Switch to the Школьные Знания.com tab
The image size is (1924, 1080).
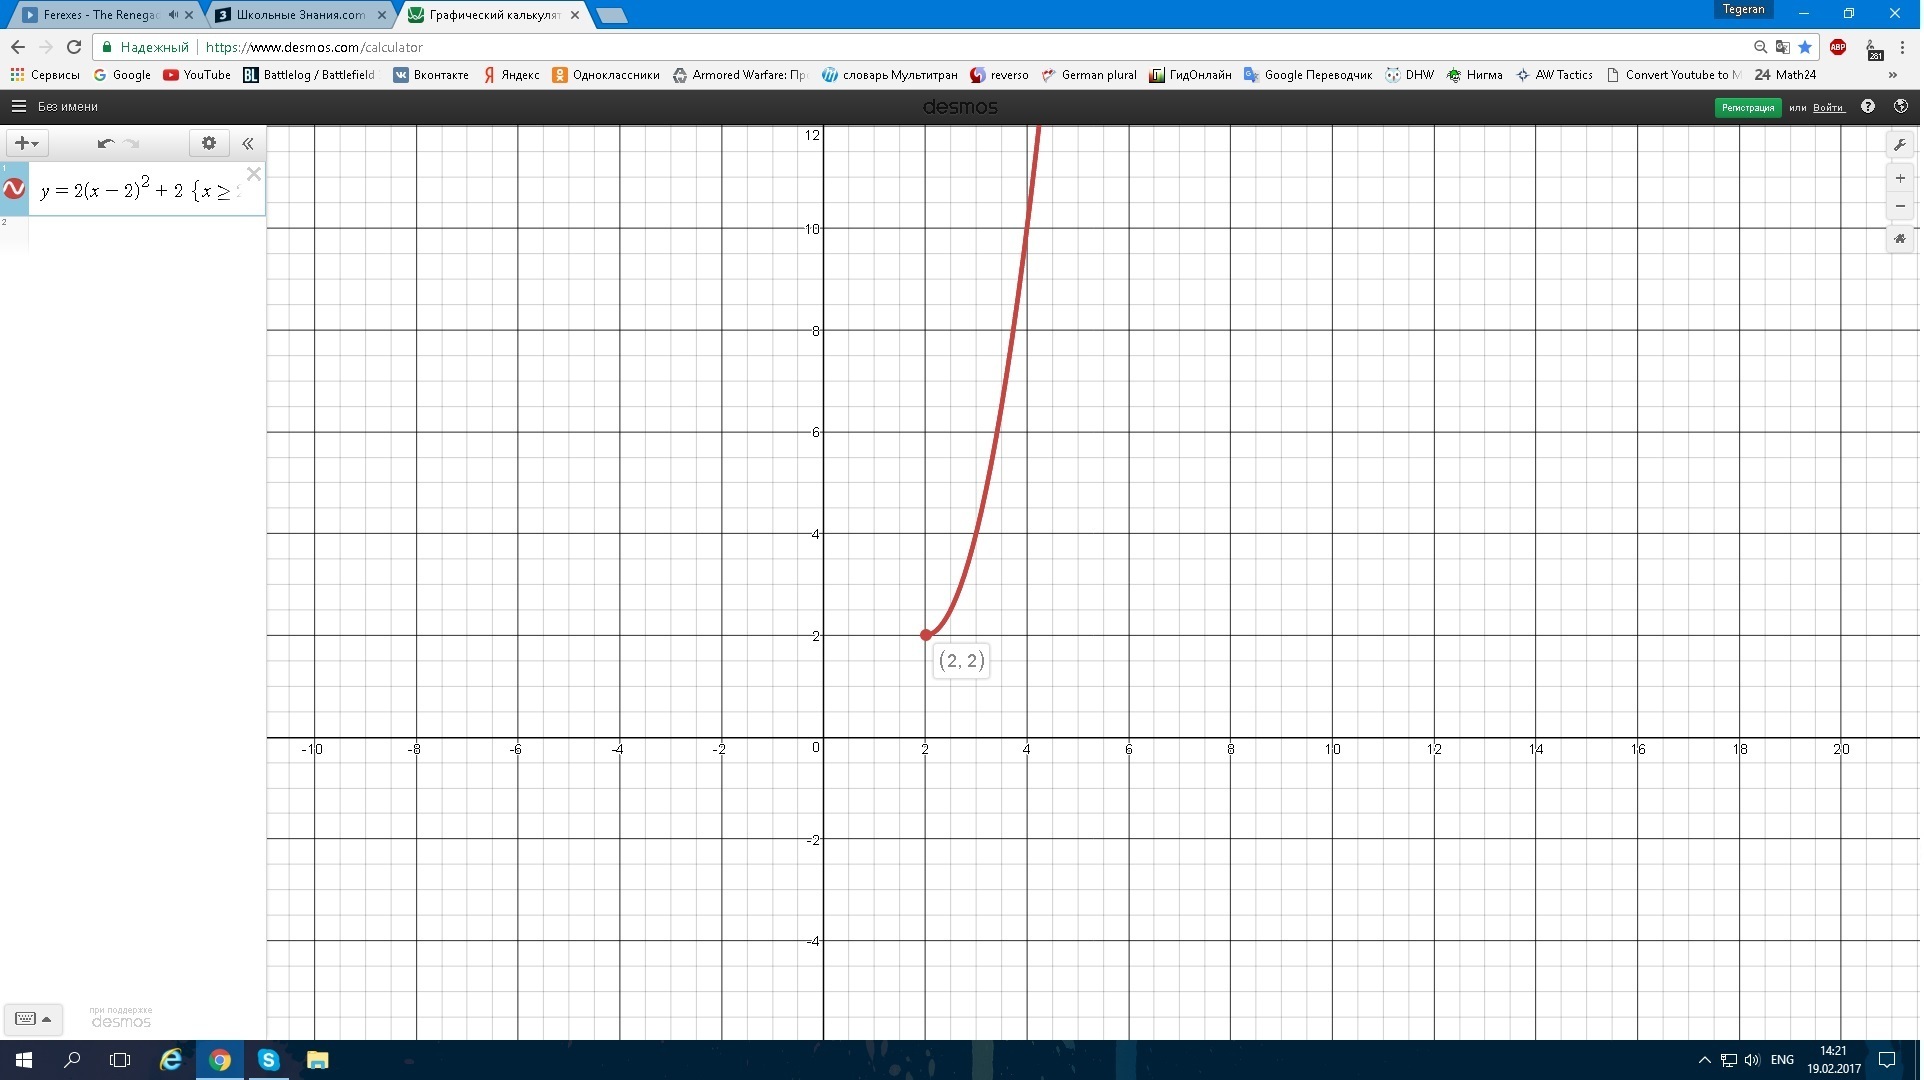300,14
